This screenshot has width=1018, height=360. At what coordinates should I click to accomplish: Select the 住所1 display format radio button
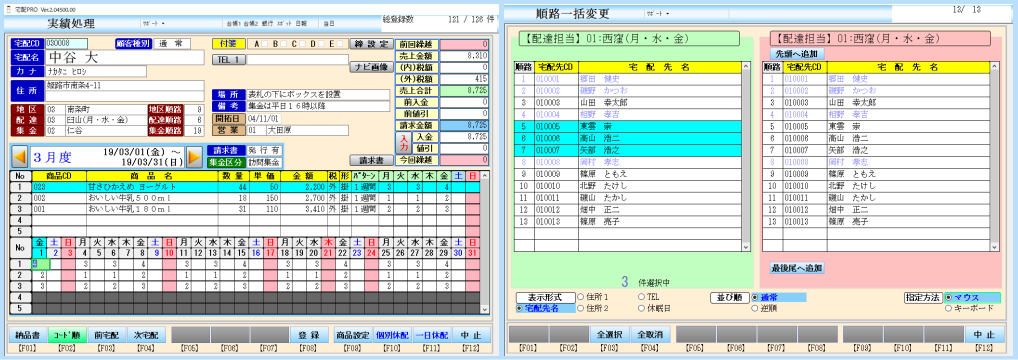pos(580,297)
